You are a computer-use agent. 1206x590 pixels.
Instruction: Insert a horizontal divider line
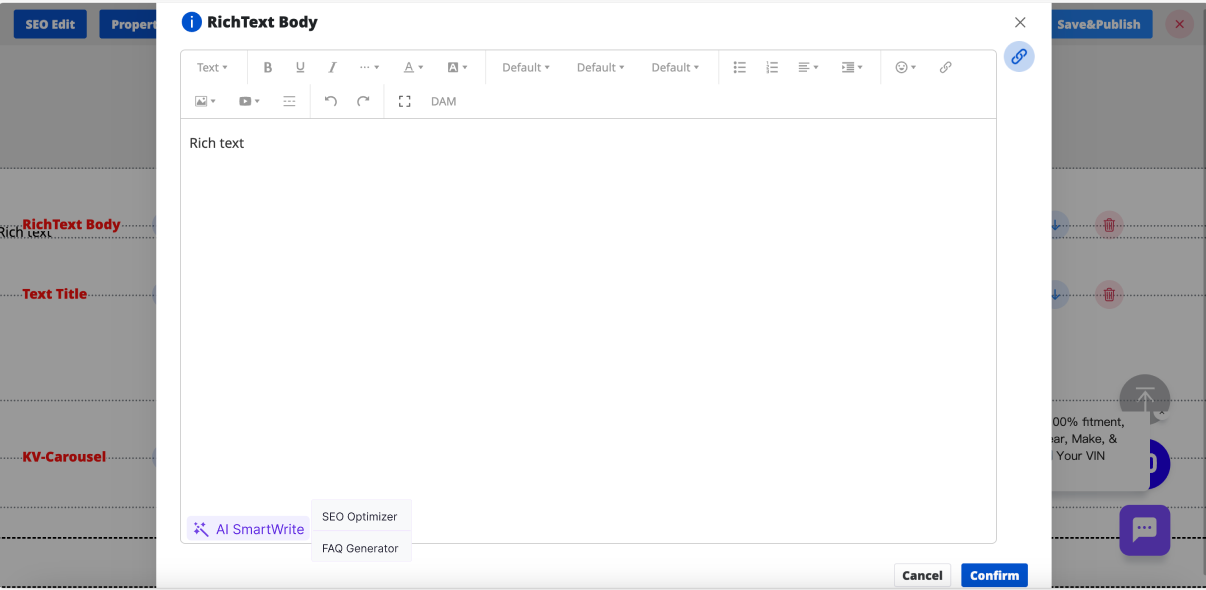tap(289, 102)
